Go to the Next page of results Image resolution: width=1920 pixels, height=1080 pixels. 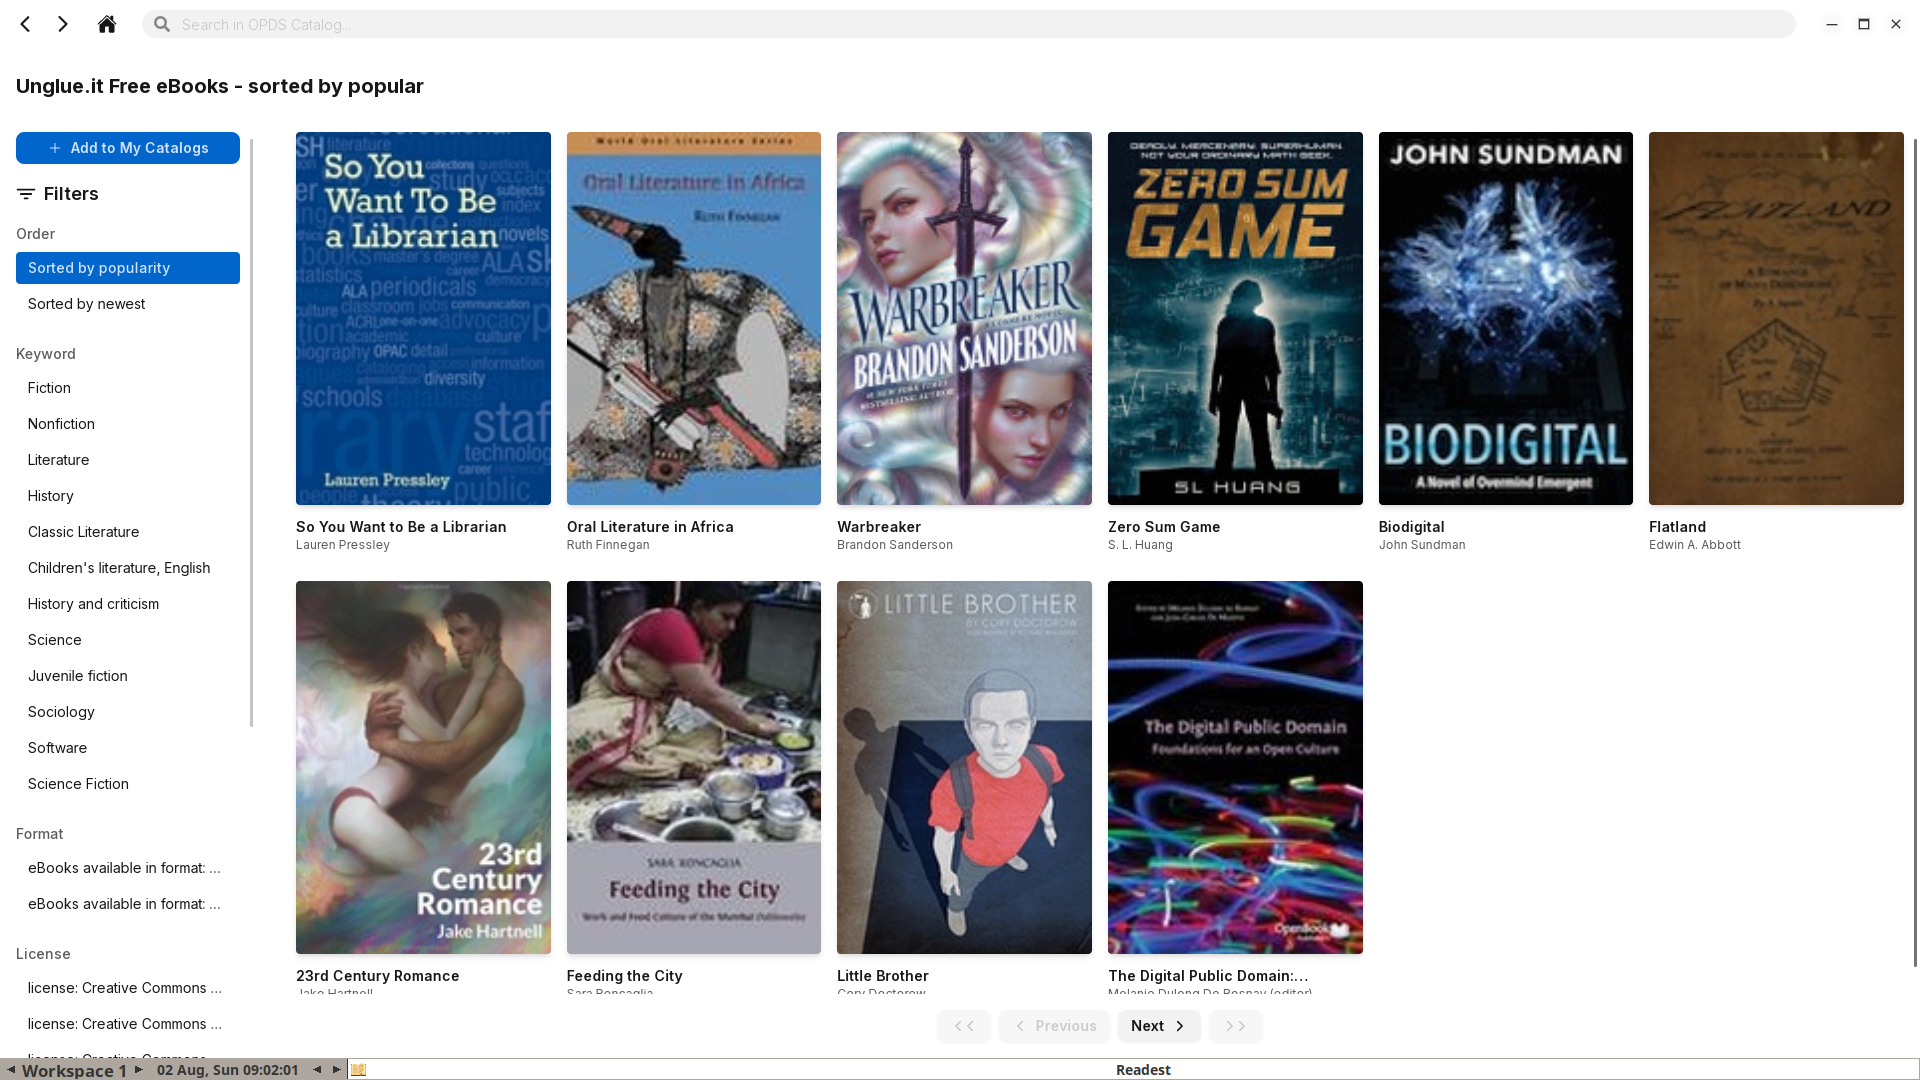click(1159, 1026)
